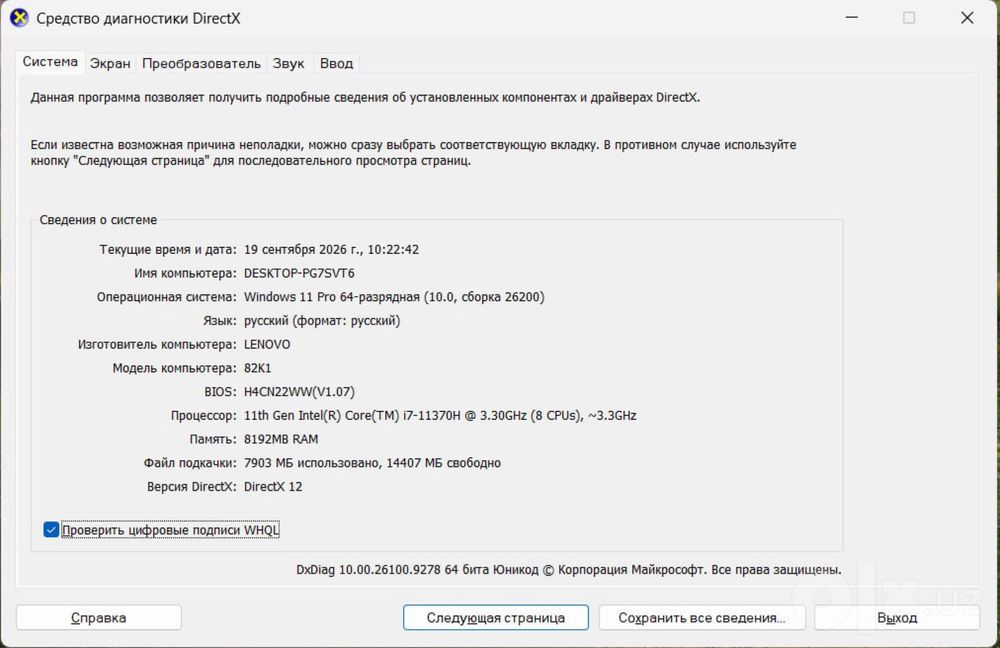Go to the Преобразователь tab

pyautogui.click(x=201, y=63)
